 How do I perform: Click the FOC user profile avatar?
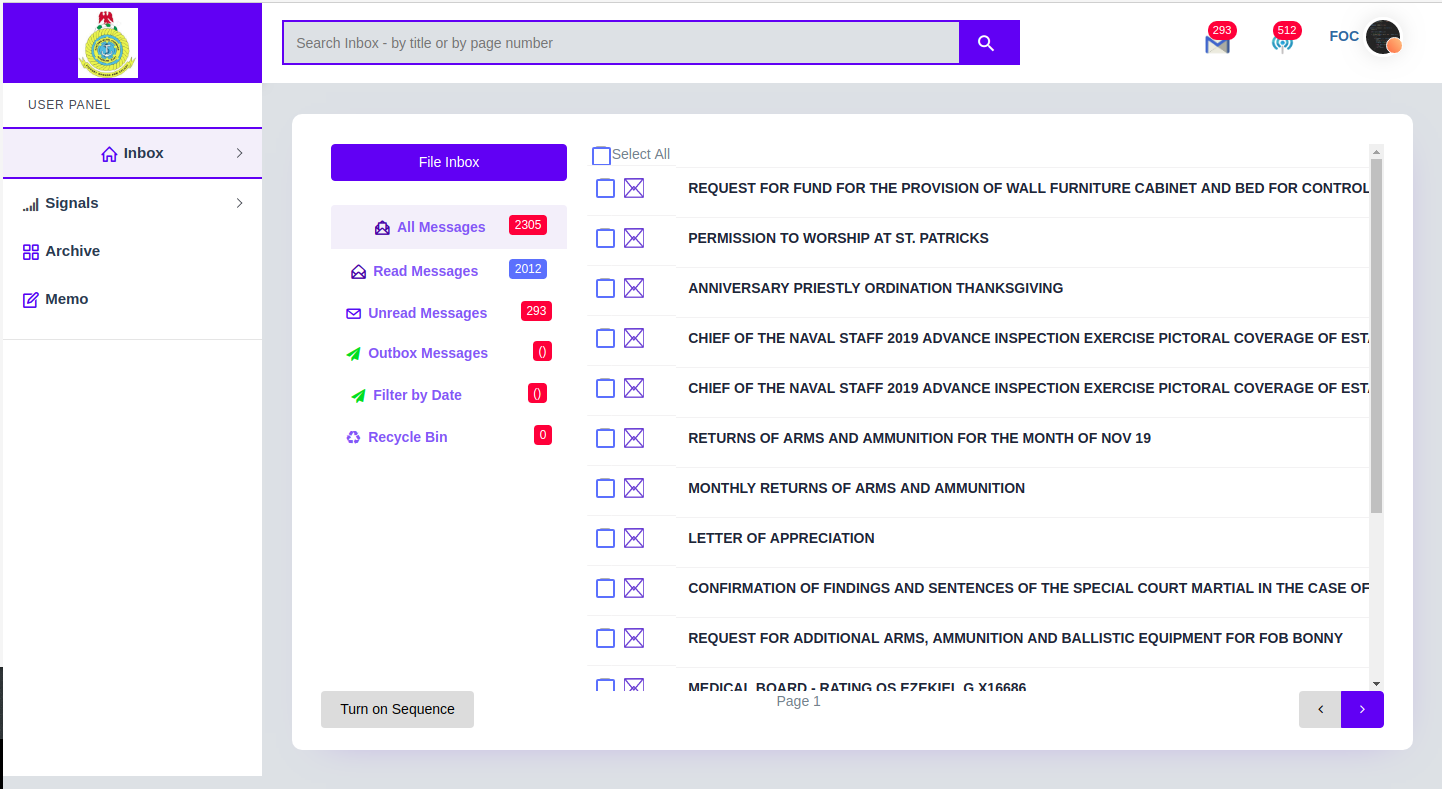point(1383,38)
